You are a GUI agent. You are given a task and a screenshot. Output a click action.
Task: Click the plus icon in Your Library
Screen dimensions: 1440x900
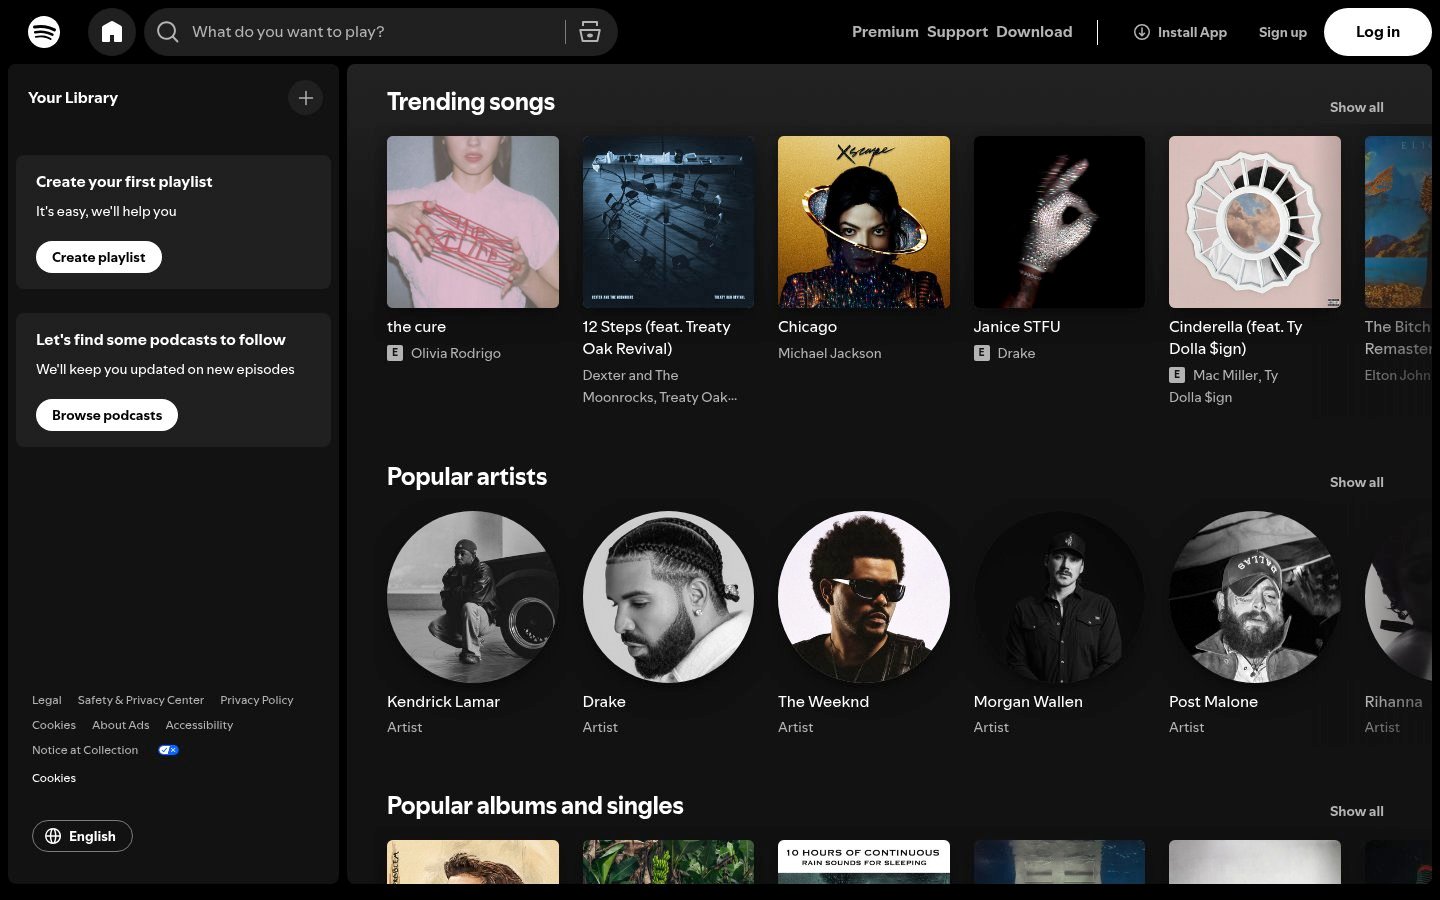pos(306,98)
